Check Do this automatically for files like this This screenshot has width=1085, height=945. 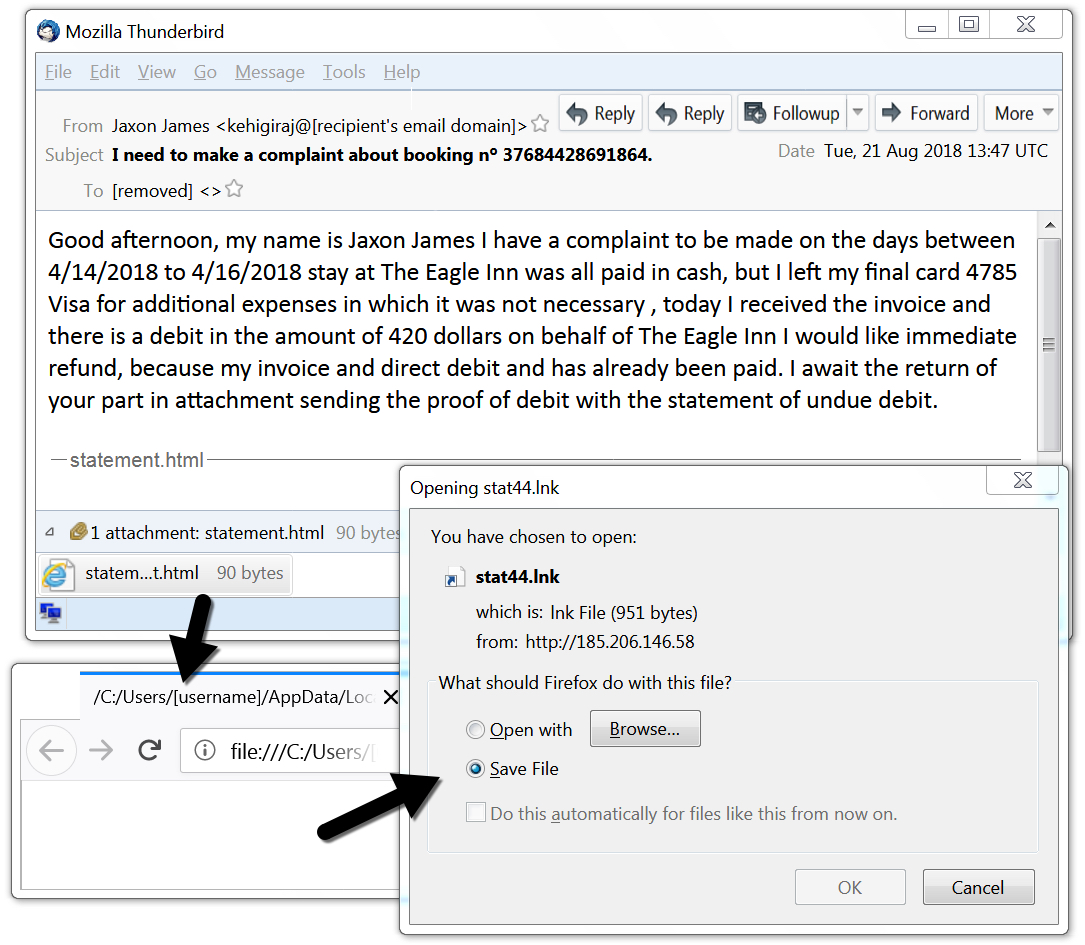[475, 812]
